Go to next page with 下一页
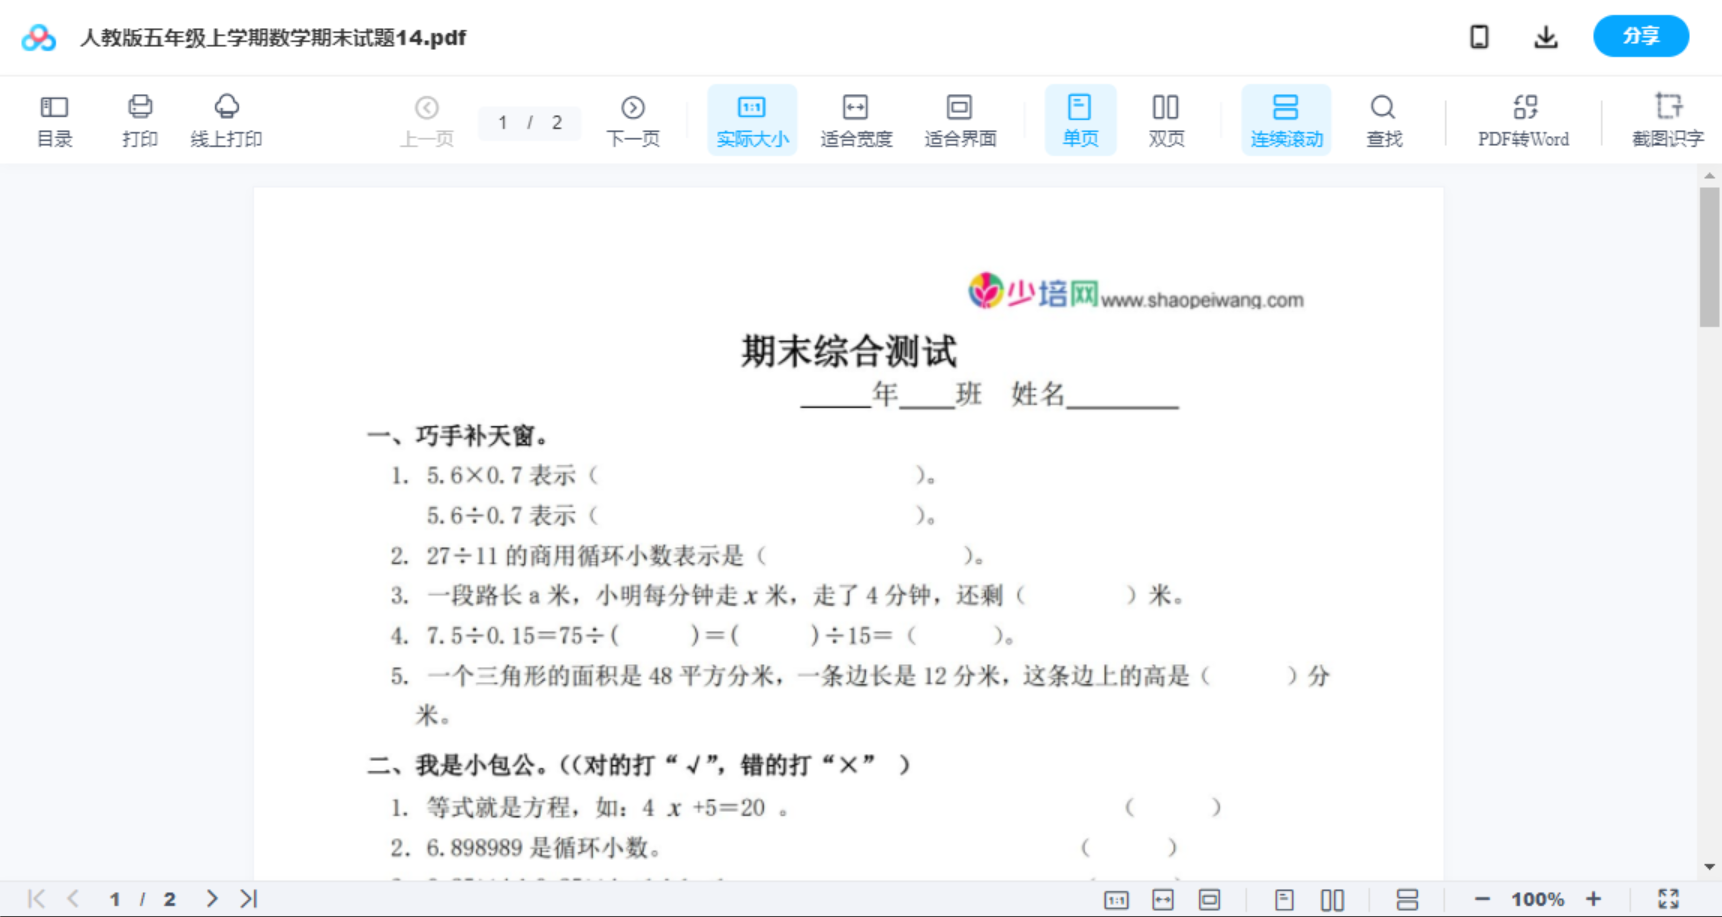 pyautogui.click(x=632, y=119)
